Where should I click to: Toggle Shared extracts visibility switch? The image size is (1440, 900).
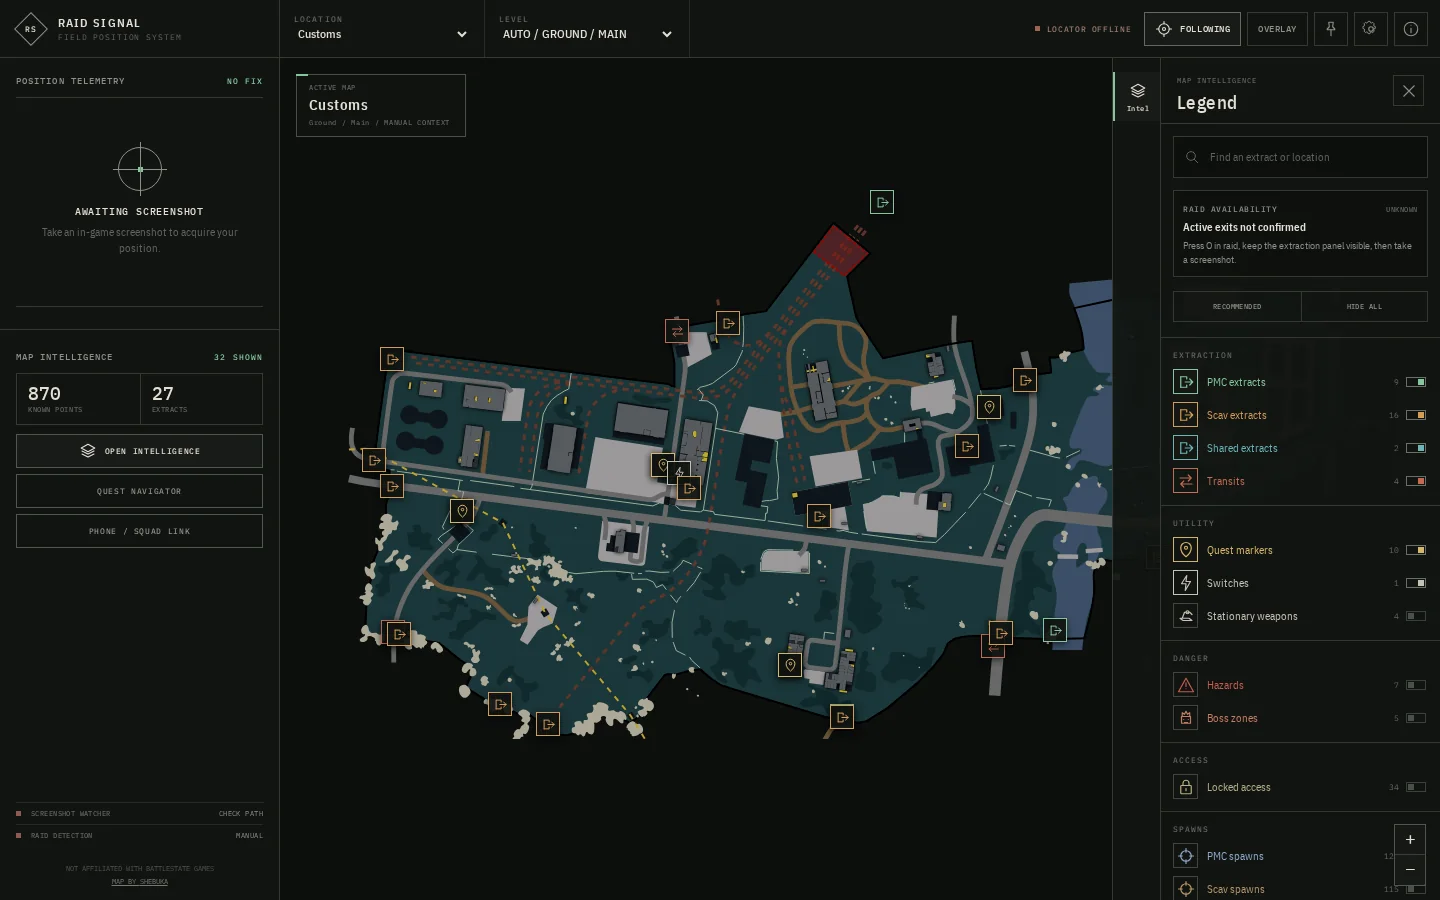tap(1416, 448)
